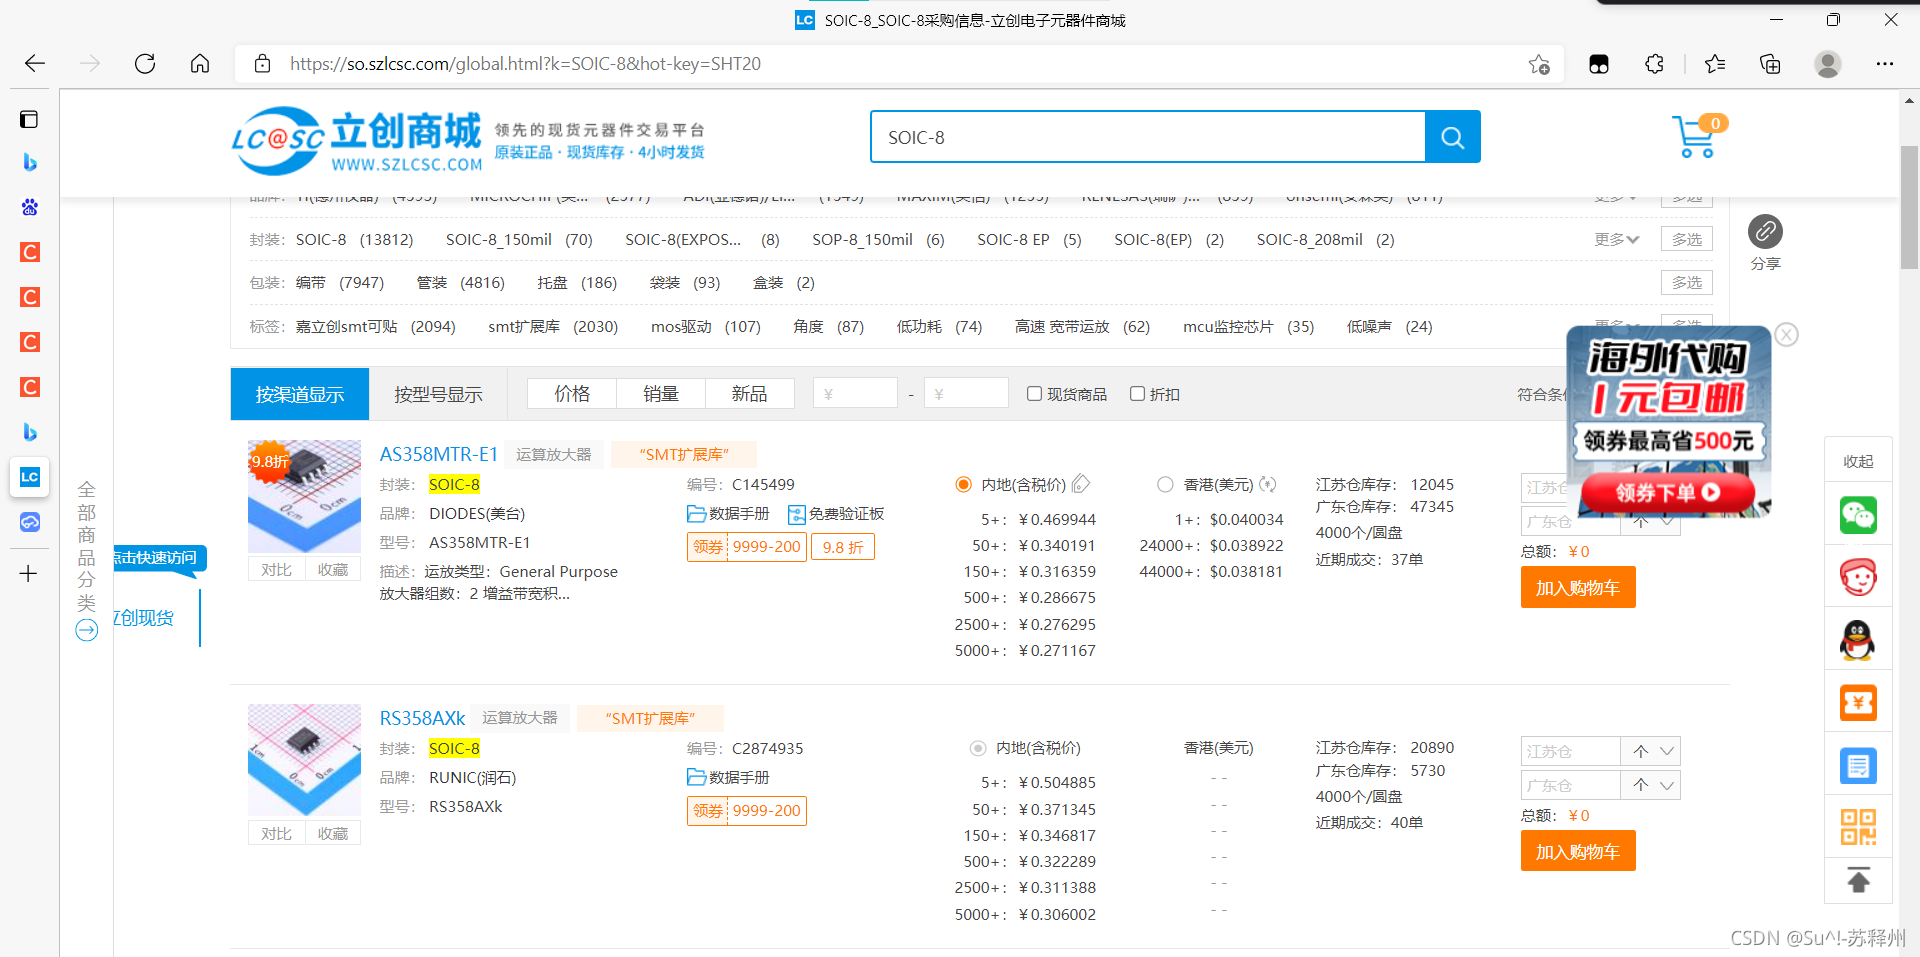Viewport: 1920px width, 957px height.
Task: Open the 数据手册 datasheet icon for AS358MTR-E1
Action: [x=697, y=513]
